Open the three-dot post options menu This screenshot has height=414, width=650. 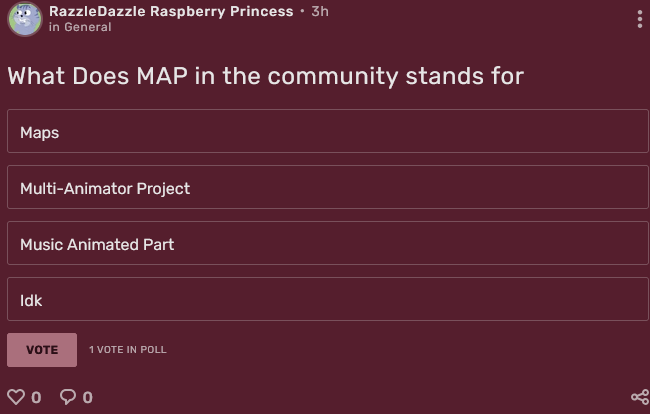640,19
